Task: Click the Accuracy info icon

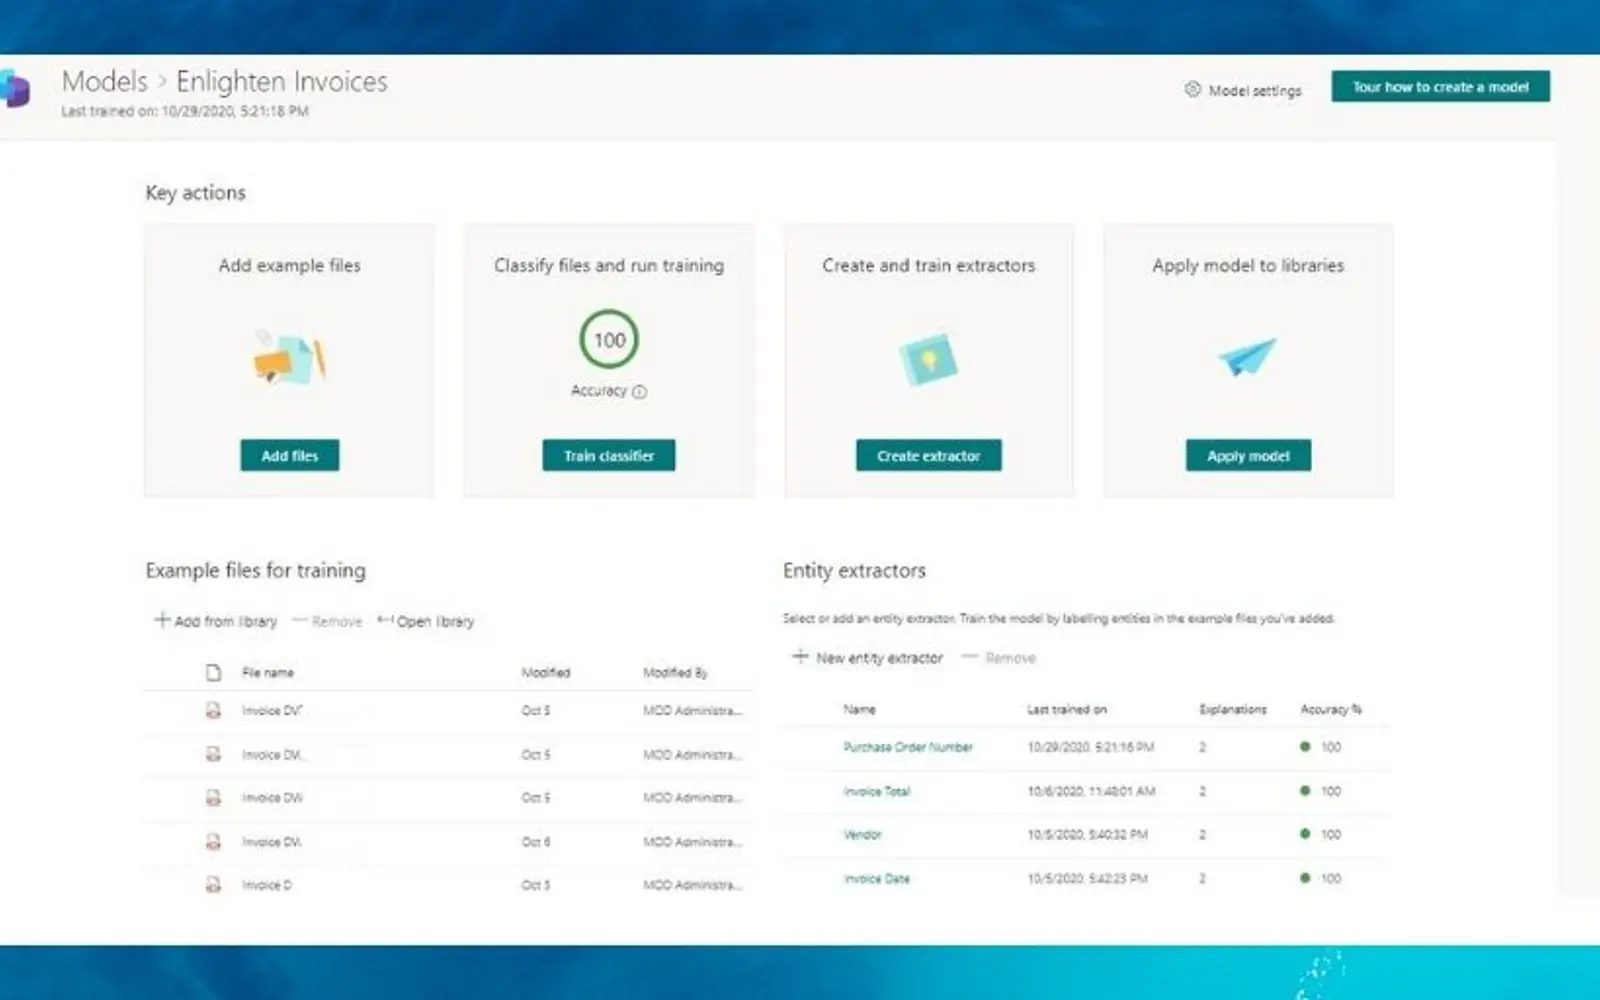Action: (640, 392)
